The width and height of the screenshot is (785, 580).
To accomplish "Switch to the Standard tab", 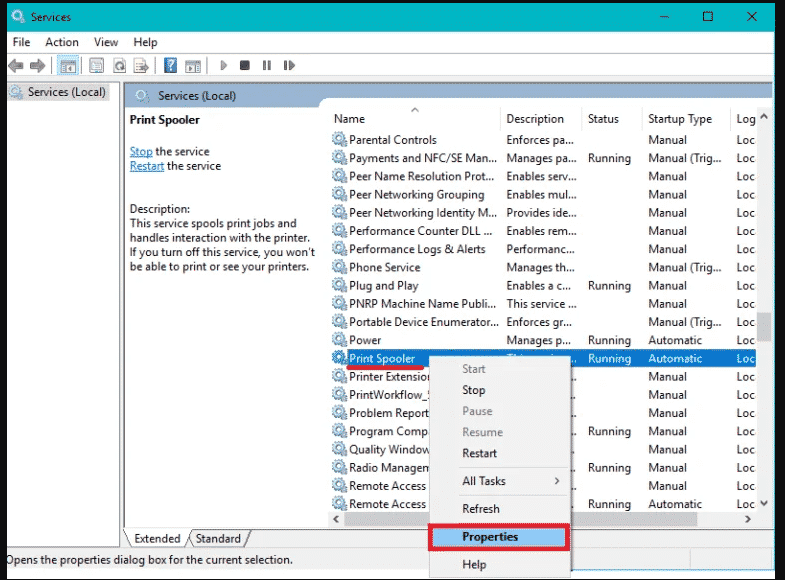I will (x=218, y=538).
